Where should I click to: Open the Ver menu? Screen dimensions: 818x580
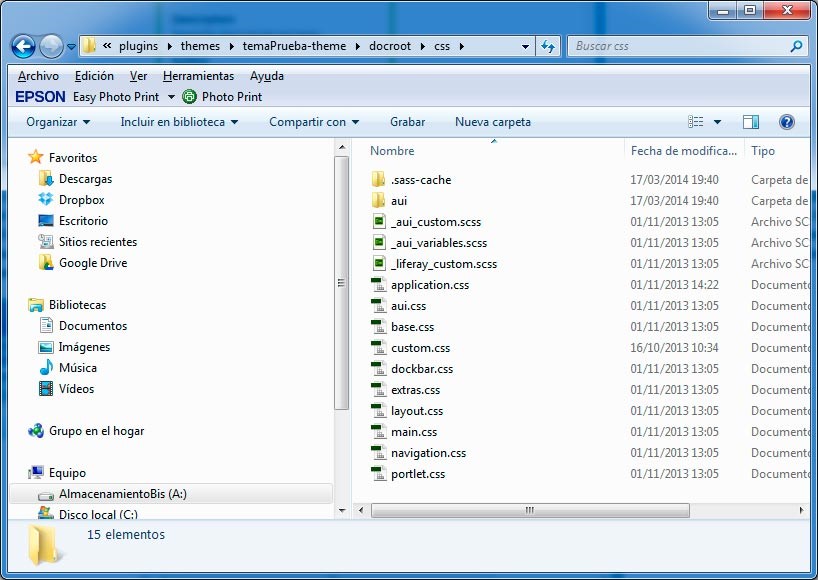[x=138, y=75]
